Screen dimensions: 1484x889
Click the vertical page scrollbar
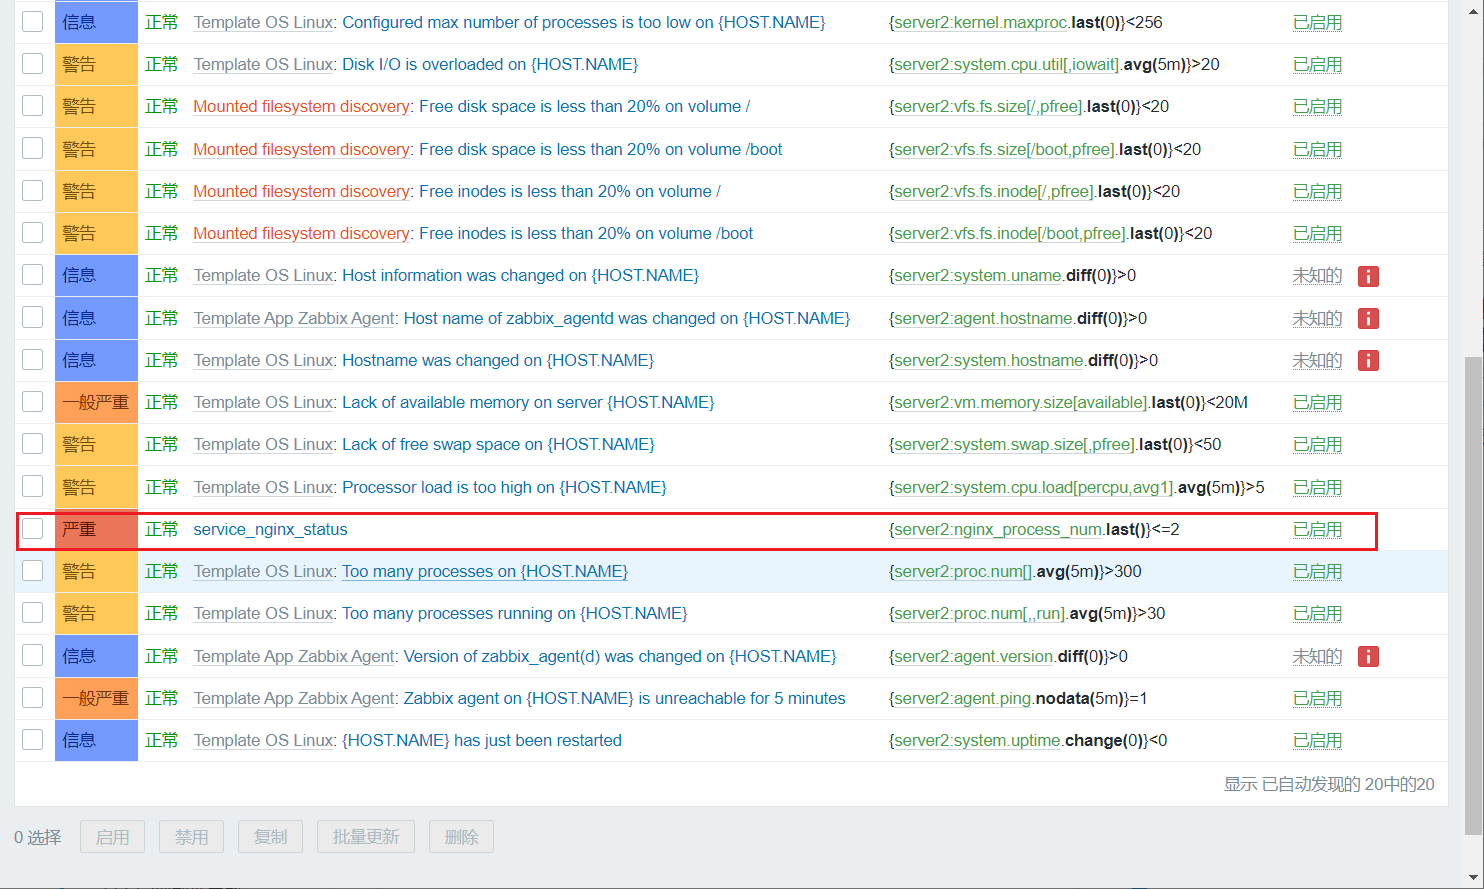[1473, 590]
